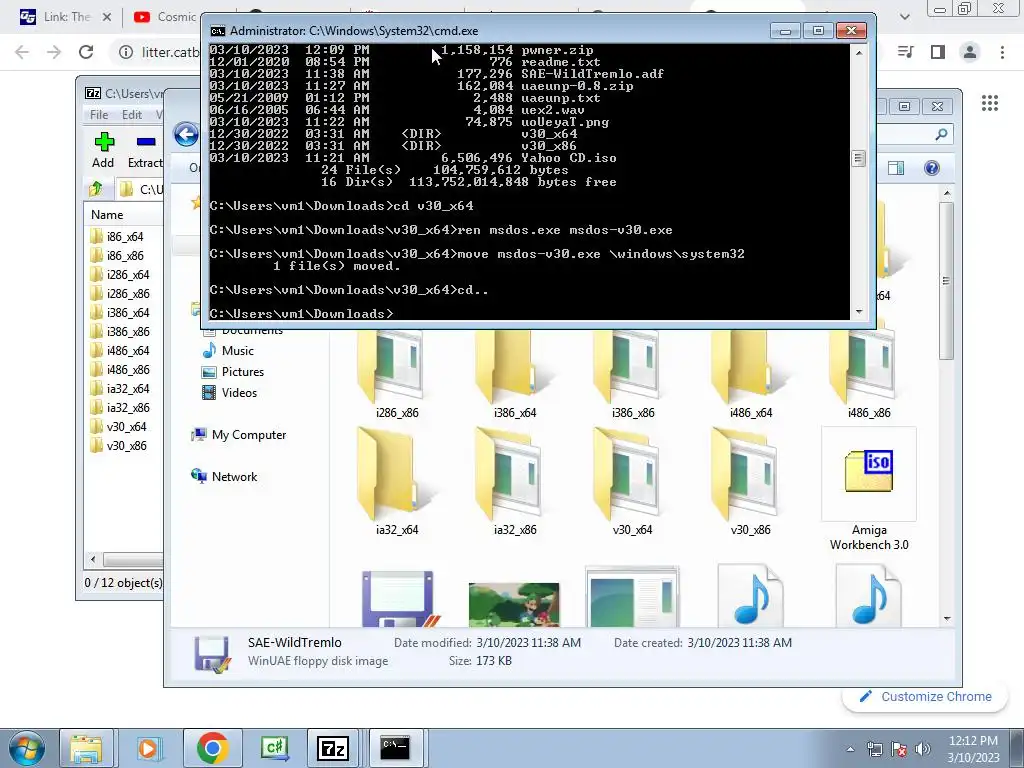Click the cmd window title bar icon
The height and width of the screenshot is (768, 1024).
pos(217,31)
